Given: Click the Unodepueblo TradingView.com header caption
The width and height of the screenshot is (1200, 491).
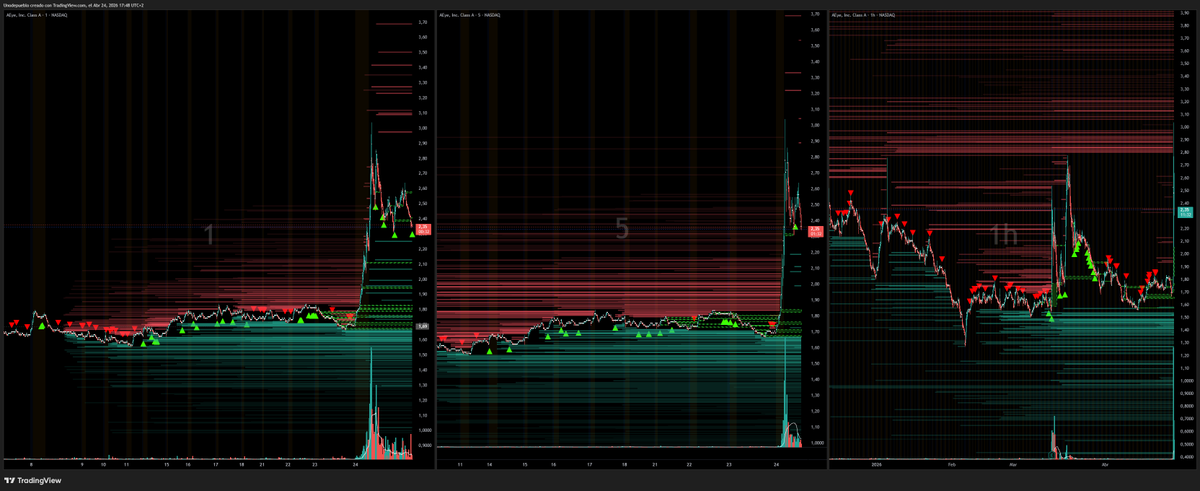Looking at the screenshot, I should [x=75, y=4].
